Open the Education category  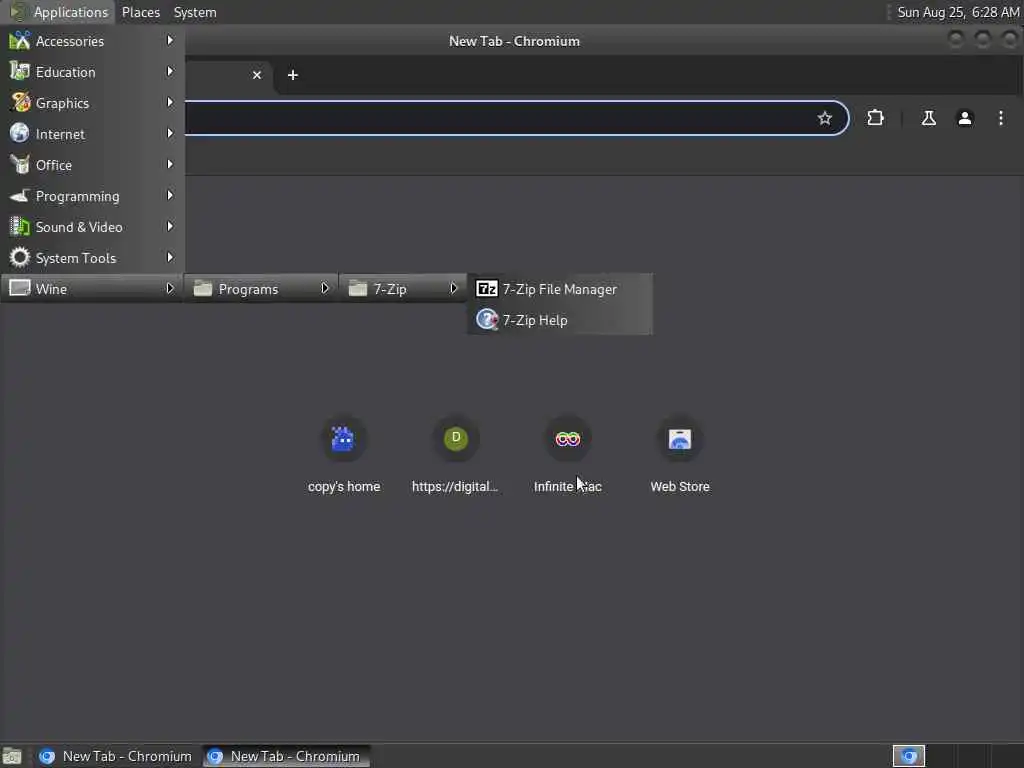[x=91, y=72]
